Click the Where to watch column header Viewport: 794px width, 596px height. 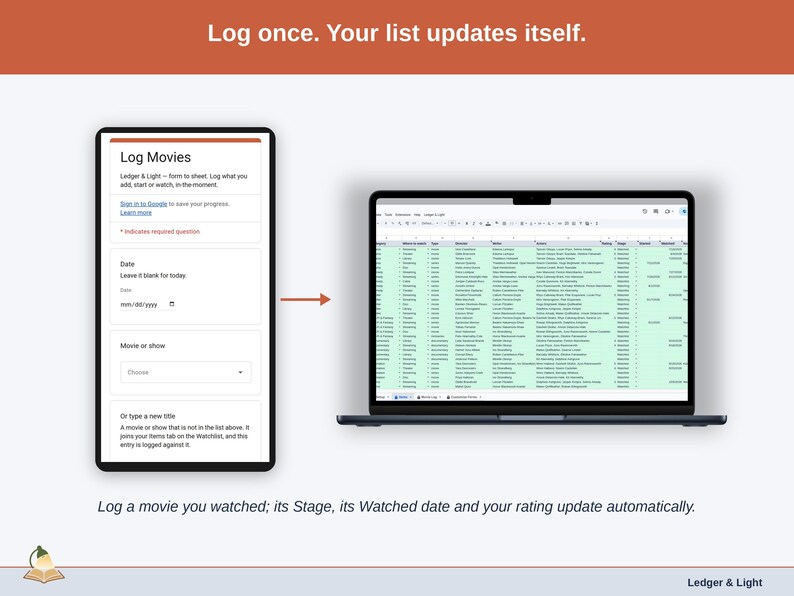(414, 243)
